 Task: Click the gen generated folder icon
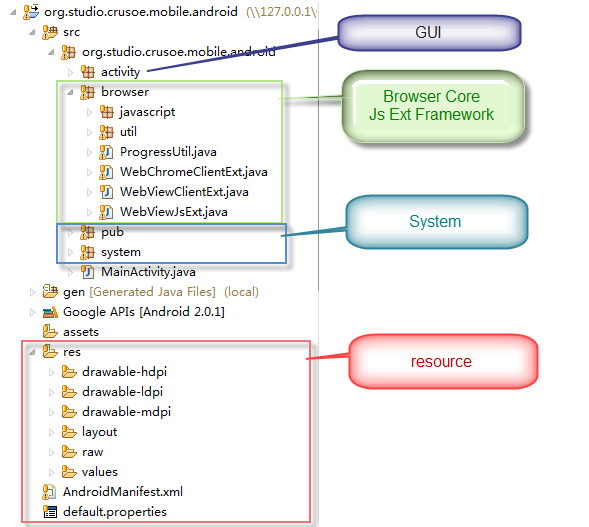[50, 291]
